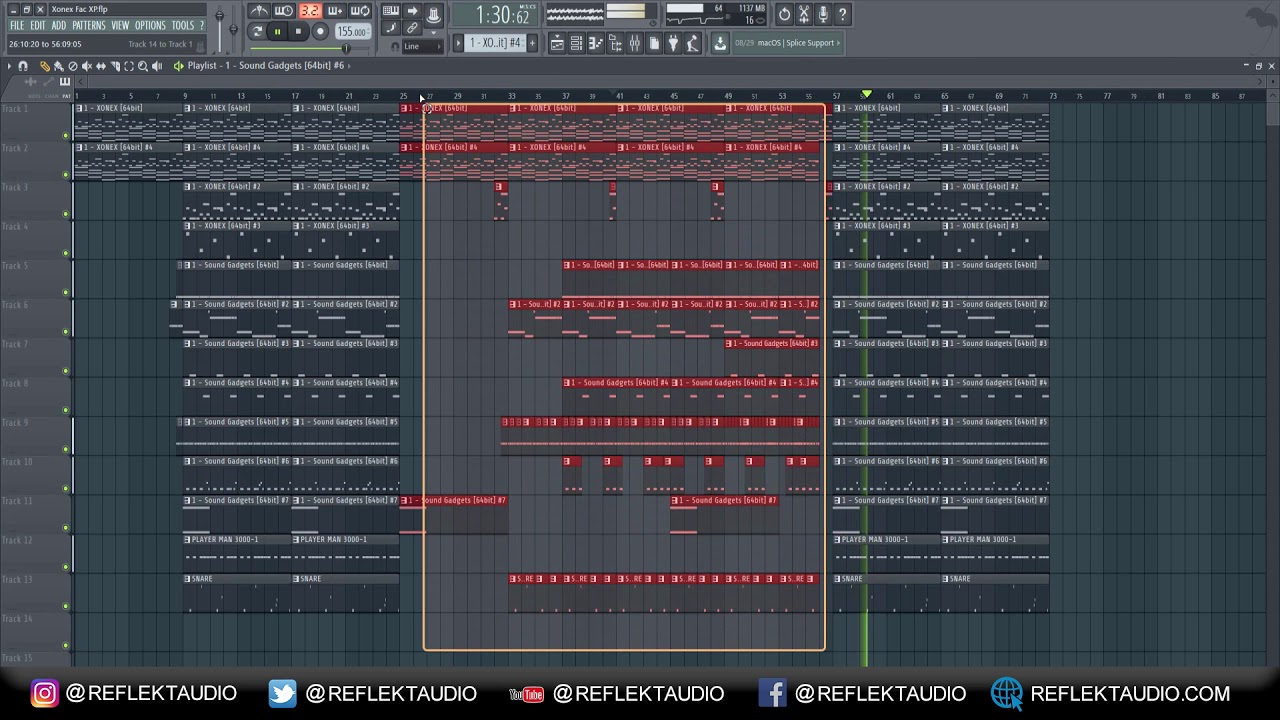This screenshot has height=720, width=1280.
Task: Open the EDIT menu
Action: pyautogui.click(x=38, y=26)
